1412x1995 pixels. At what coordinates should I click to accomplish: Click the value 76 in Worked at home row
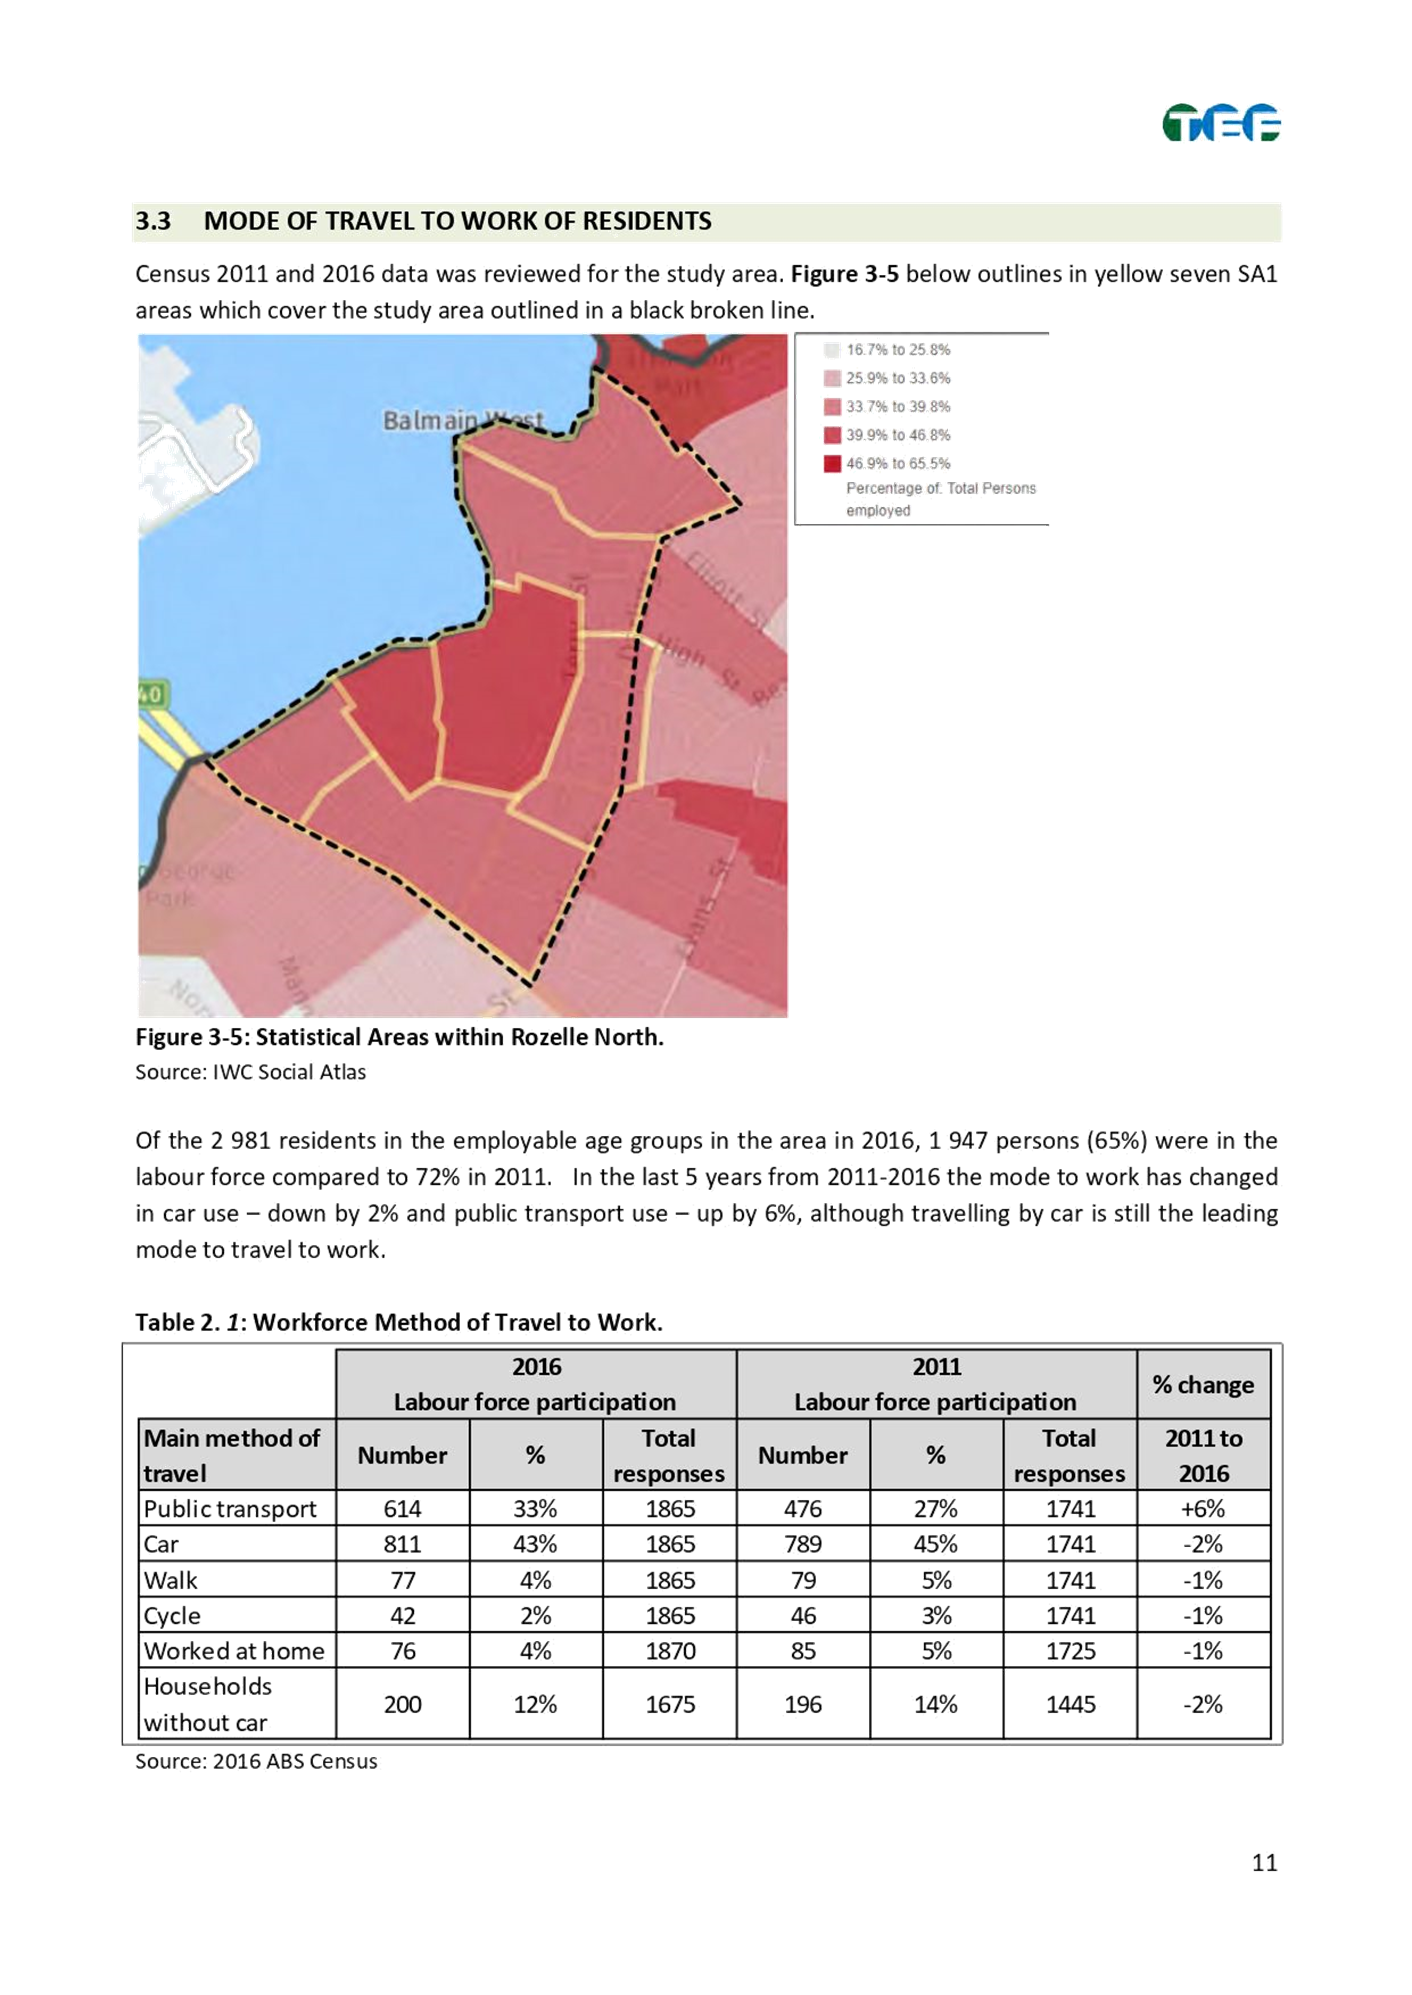pyautogui.click(x=402, y=1651)
